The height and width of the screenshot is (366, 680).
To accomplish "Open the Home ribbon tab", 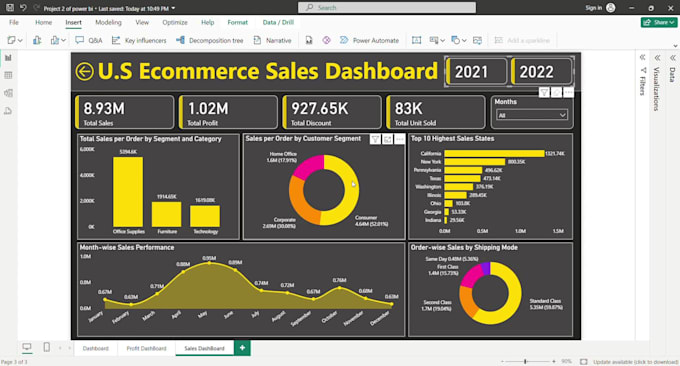I will point(43,22).
